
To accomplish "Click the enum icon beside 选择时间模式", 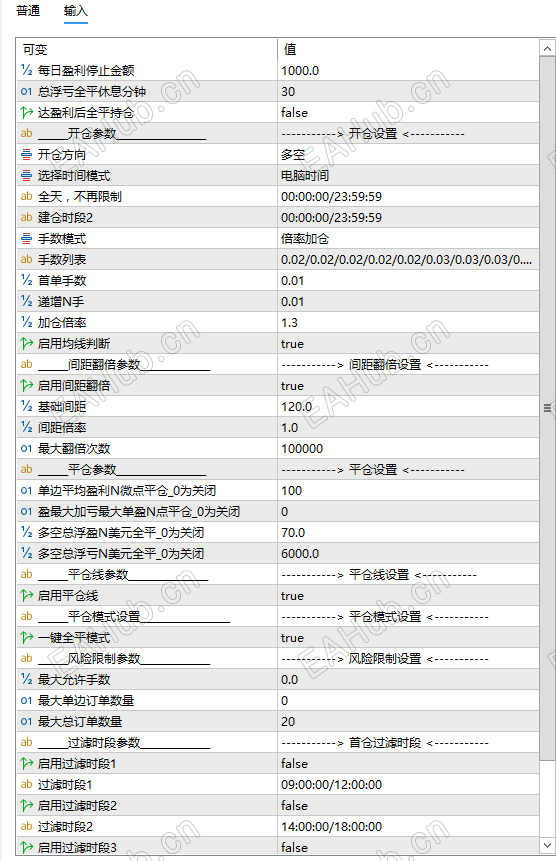I will (26, 175).
